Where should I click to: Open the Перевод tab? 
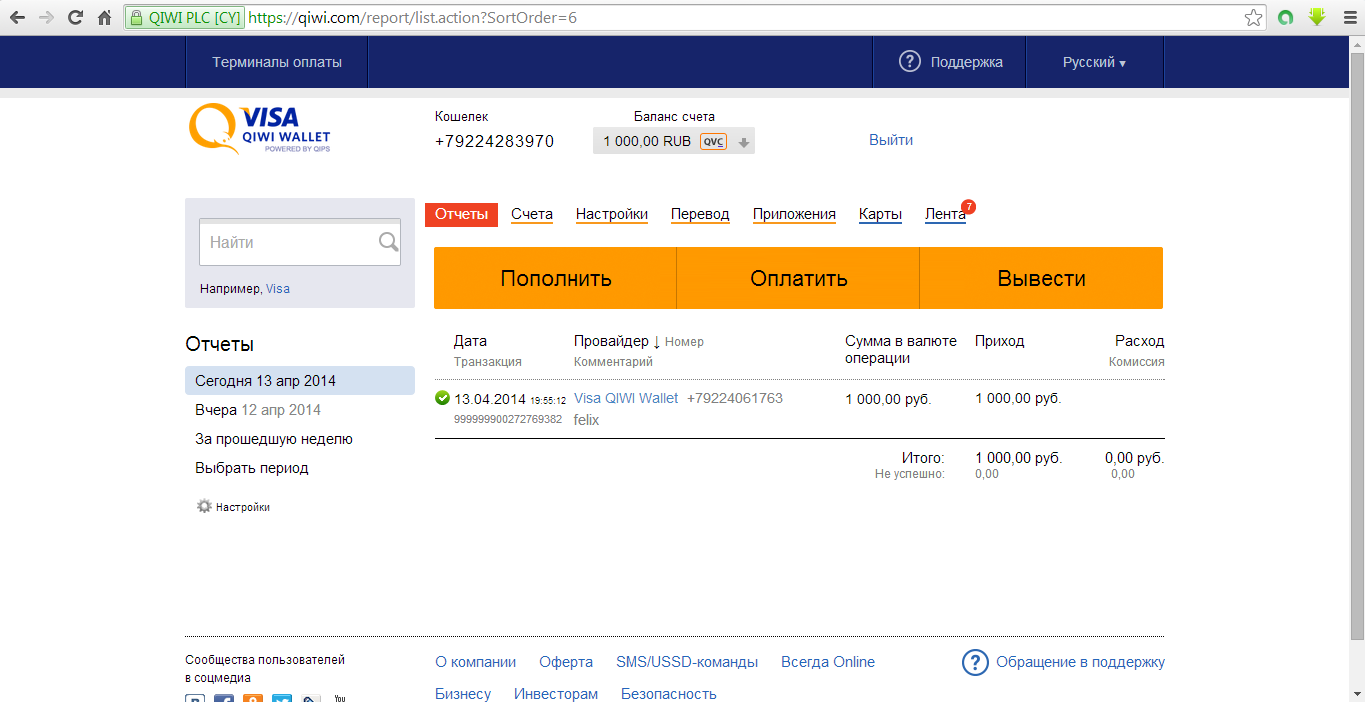[700, 214]
